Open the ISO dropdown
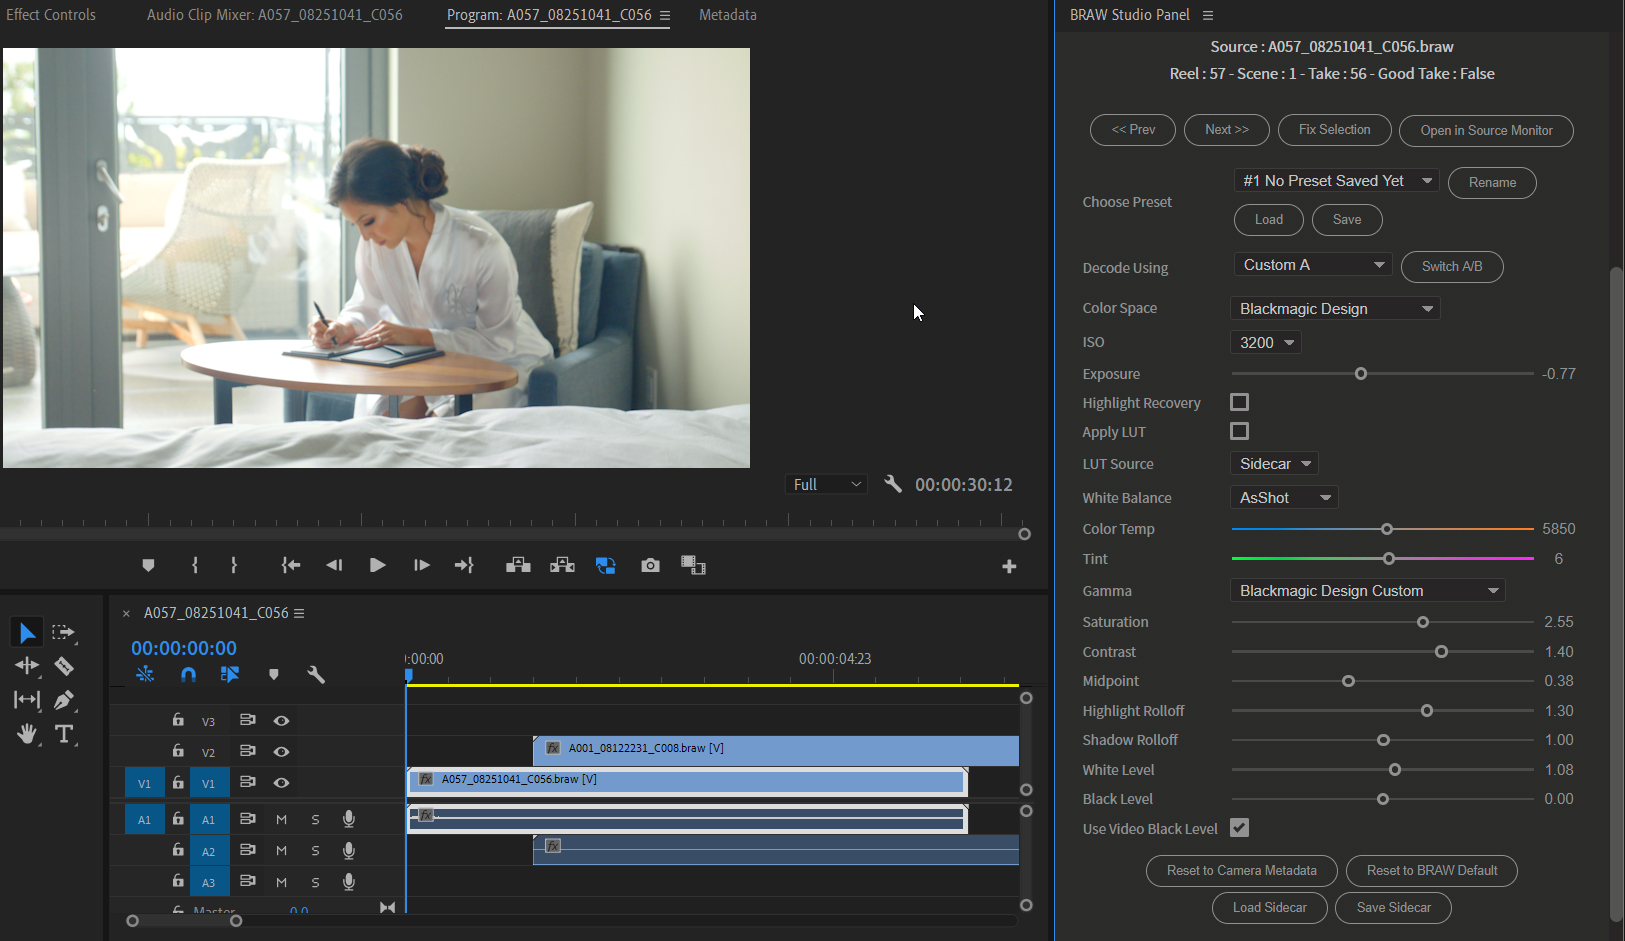 1264,341
